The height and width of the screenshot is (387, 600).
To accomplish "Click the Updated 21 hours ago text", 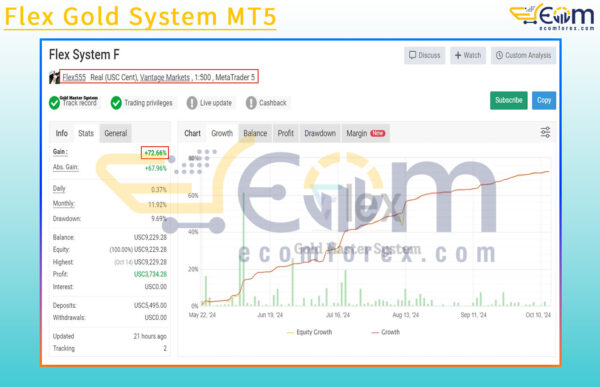I will pos(150,336).
